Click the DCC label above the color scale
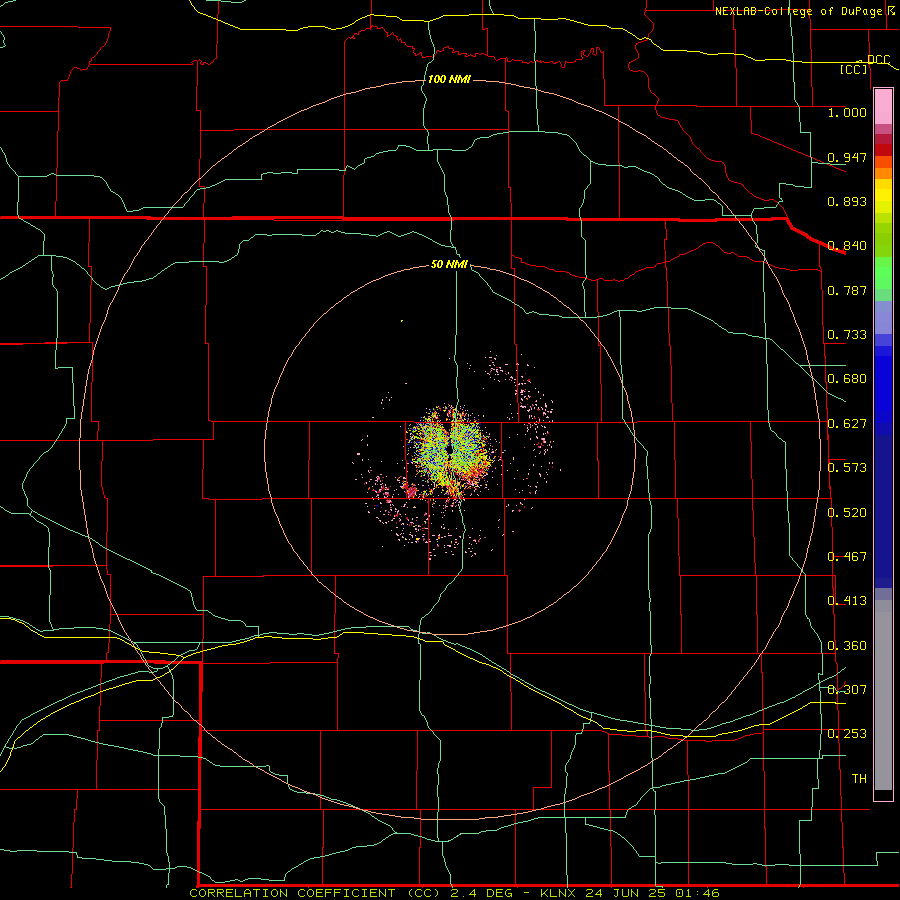The width and height of the screenshot is (900, 900). tap(878, 60)
